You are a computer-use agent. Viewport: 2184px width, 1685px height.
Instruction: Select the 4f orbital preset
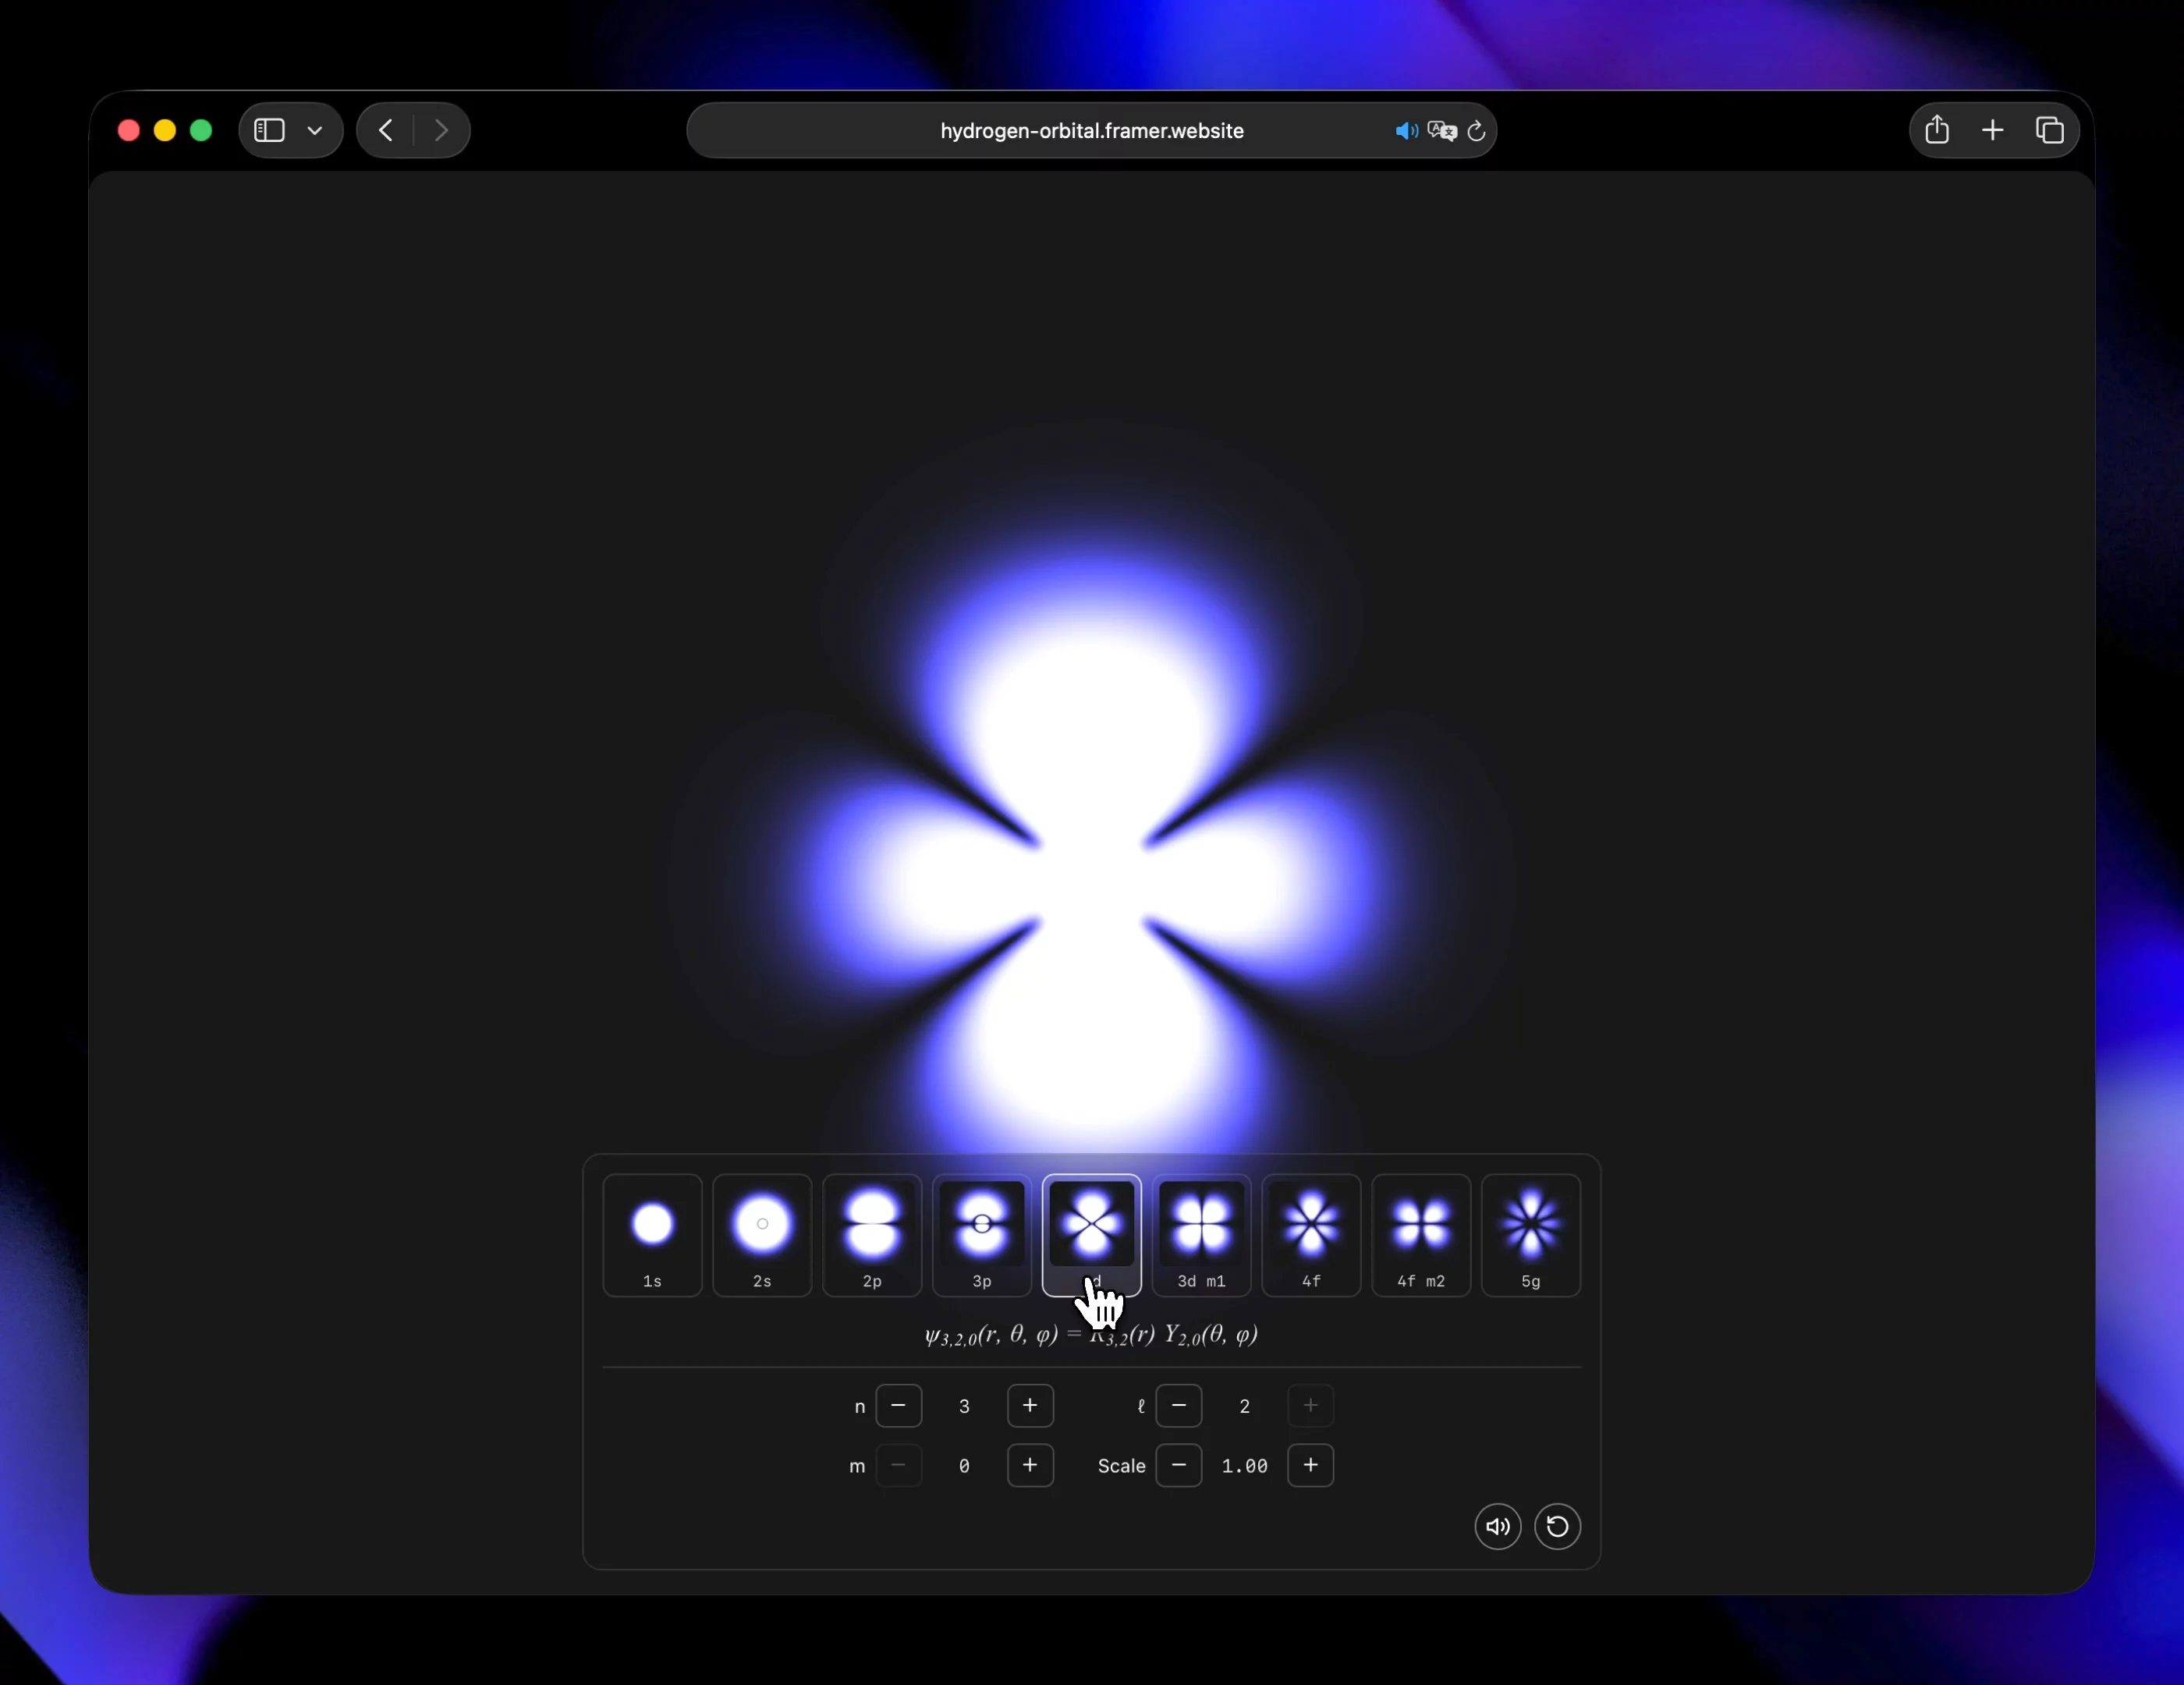1311,1235
